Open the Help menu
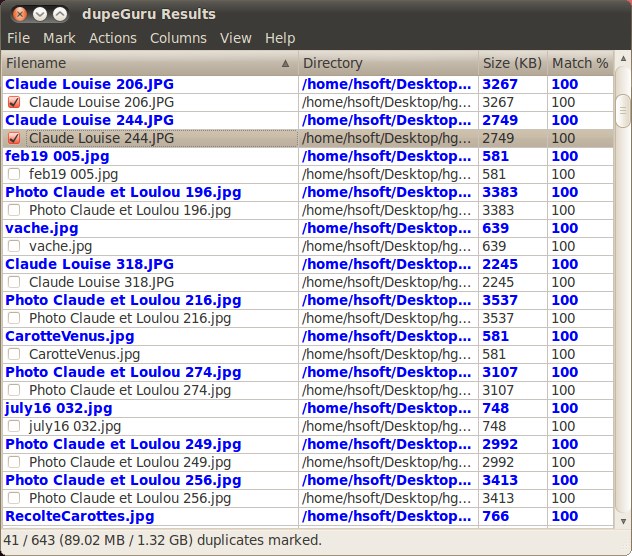 pos(280,38)
